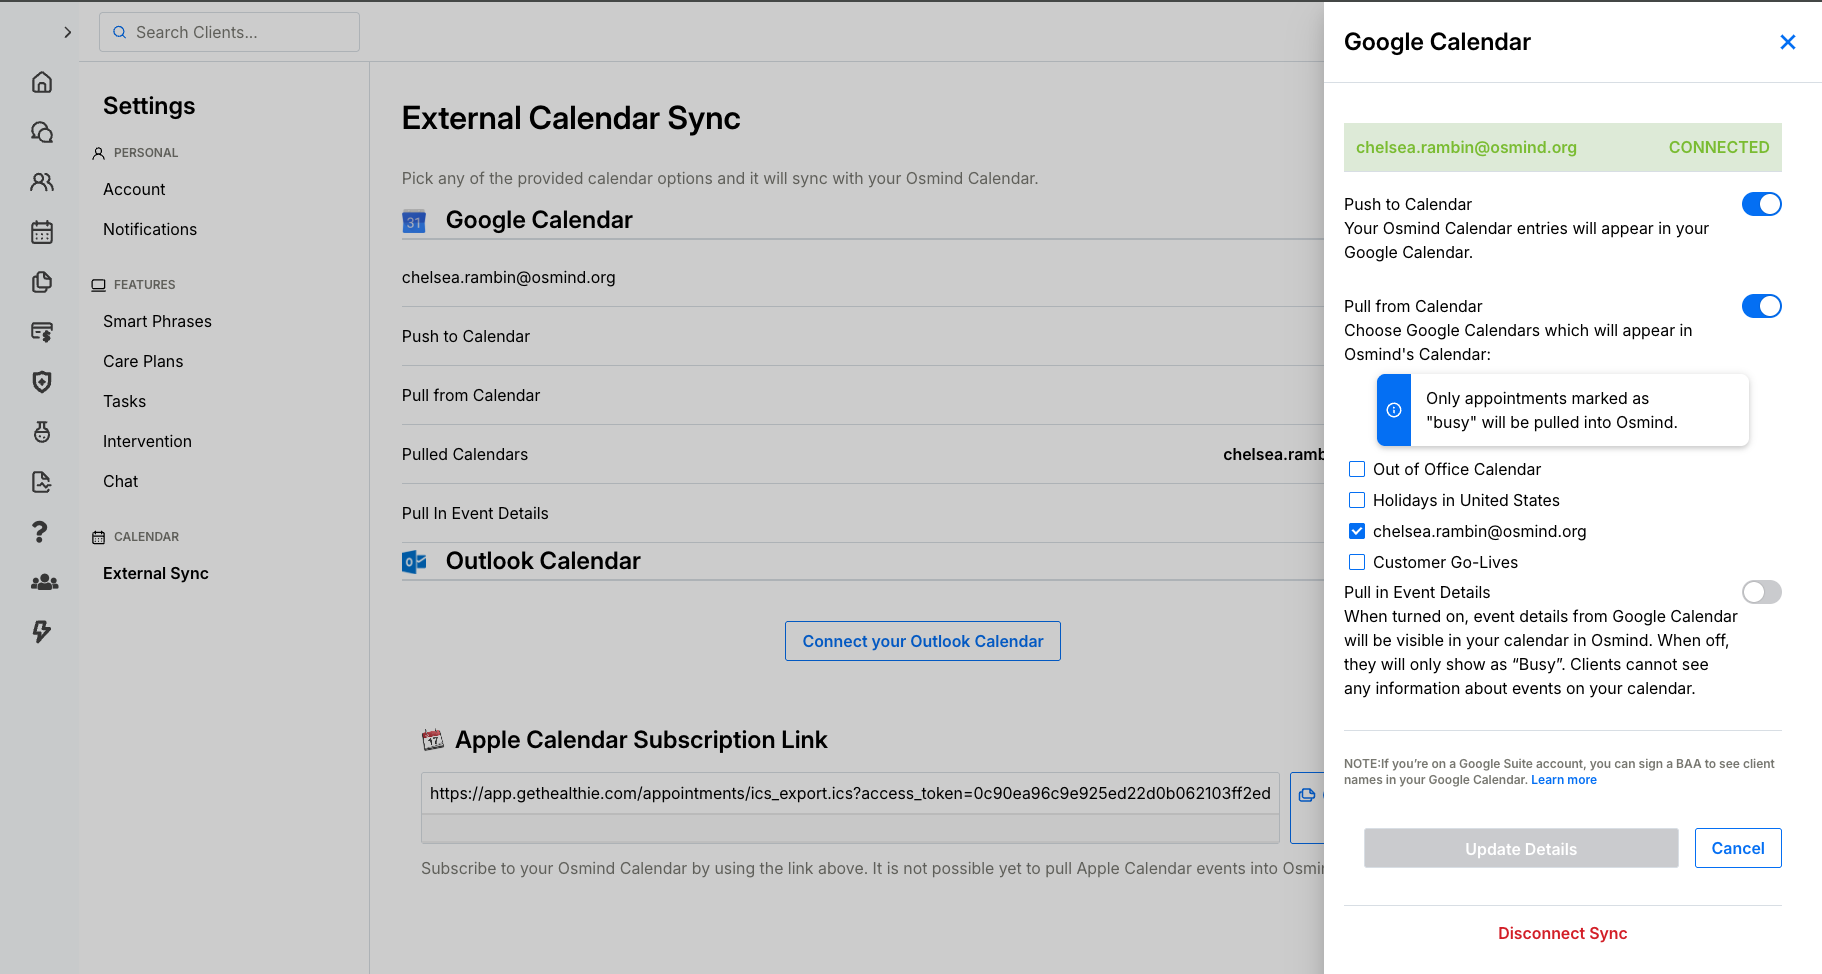Click chelsea.rambin@osmind.org under Google Calendar heading

coord(509,277)
